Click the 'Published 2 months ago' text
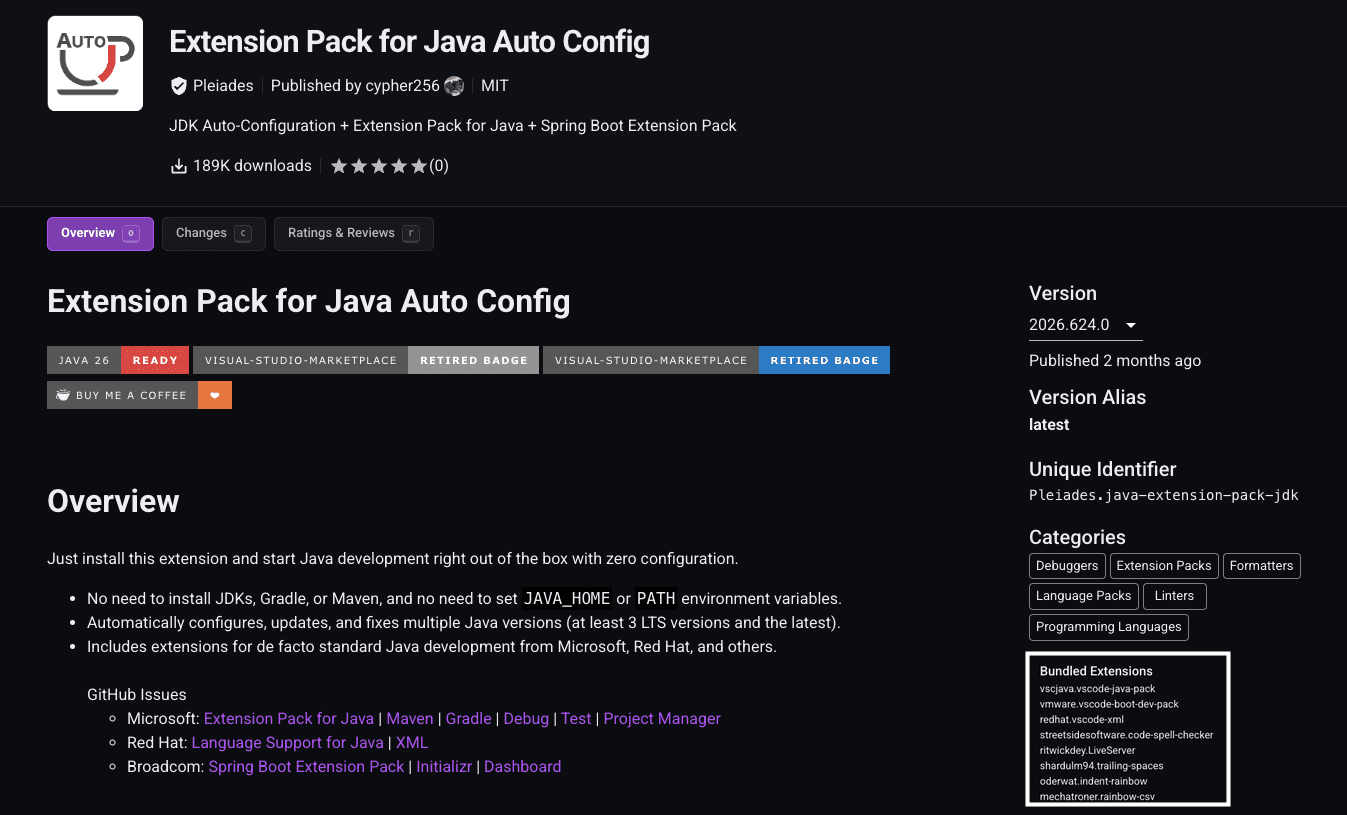The height and width of the screenshot is (815, 1347). click(x=1115, y=361)
